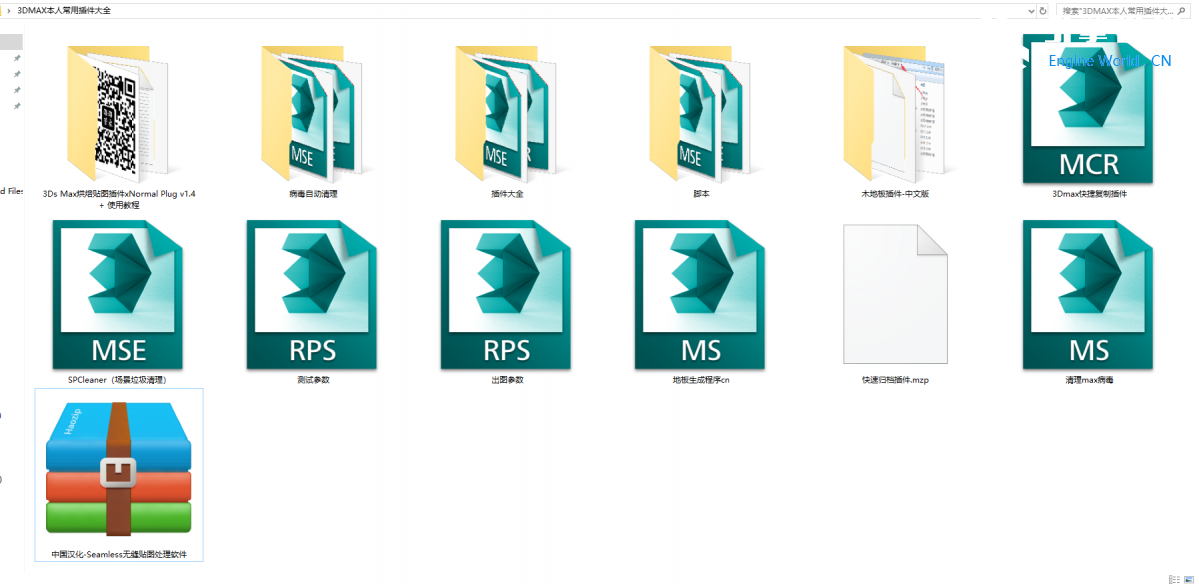This screenshot has height=584, width=1199.
Task: Open the 插件大全 folder icon
Action: click(506, 112)
